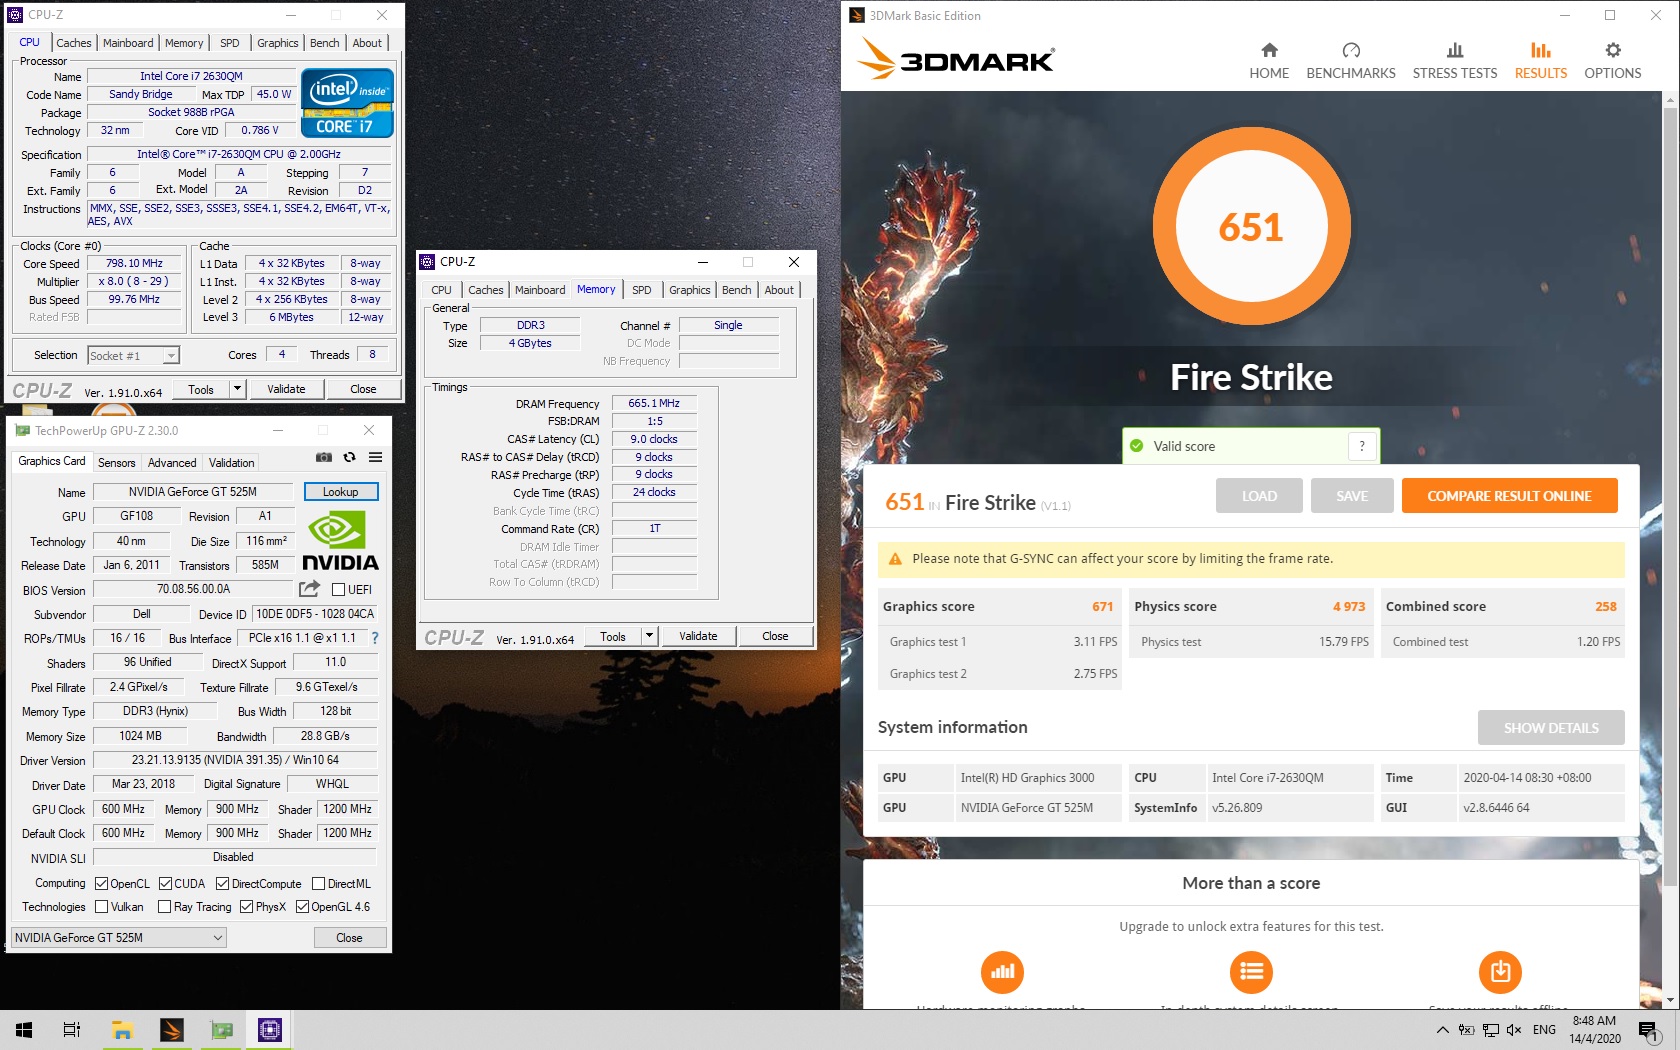1680x1050 pixels.
Task: Expand the Tools dropdown arrow in CPU-Z CPU window
Action: pyautogui.click(x=237, y=389)
